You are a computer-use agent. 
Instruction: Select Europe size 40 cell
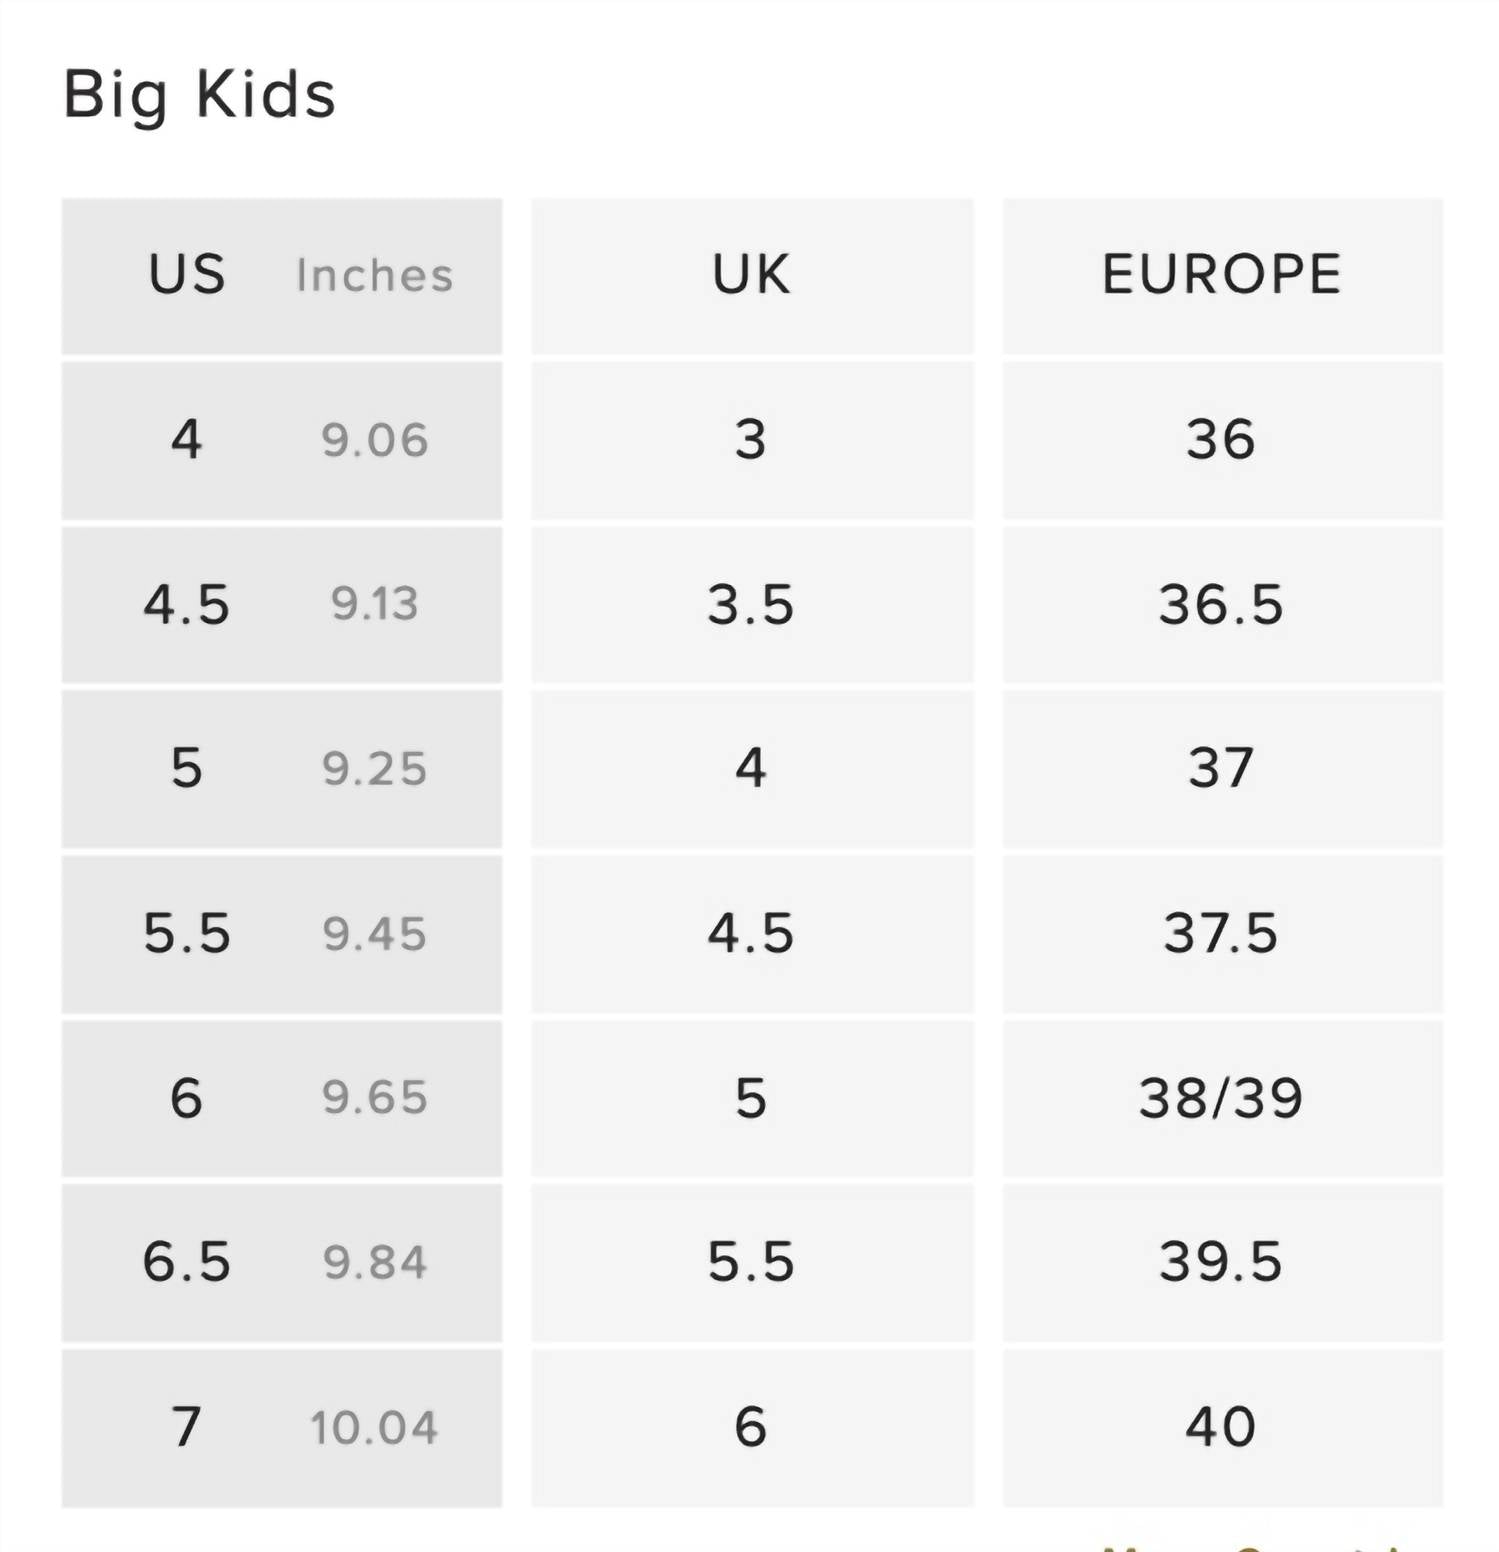pyautogui.click(x=1221, y=1427)
